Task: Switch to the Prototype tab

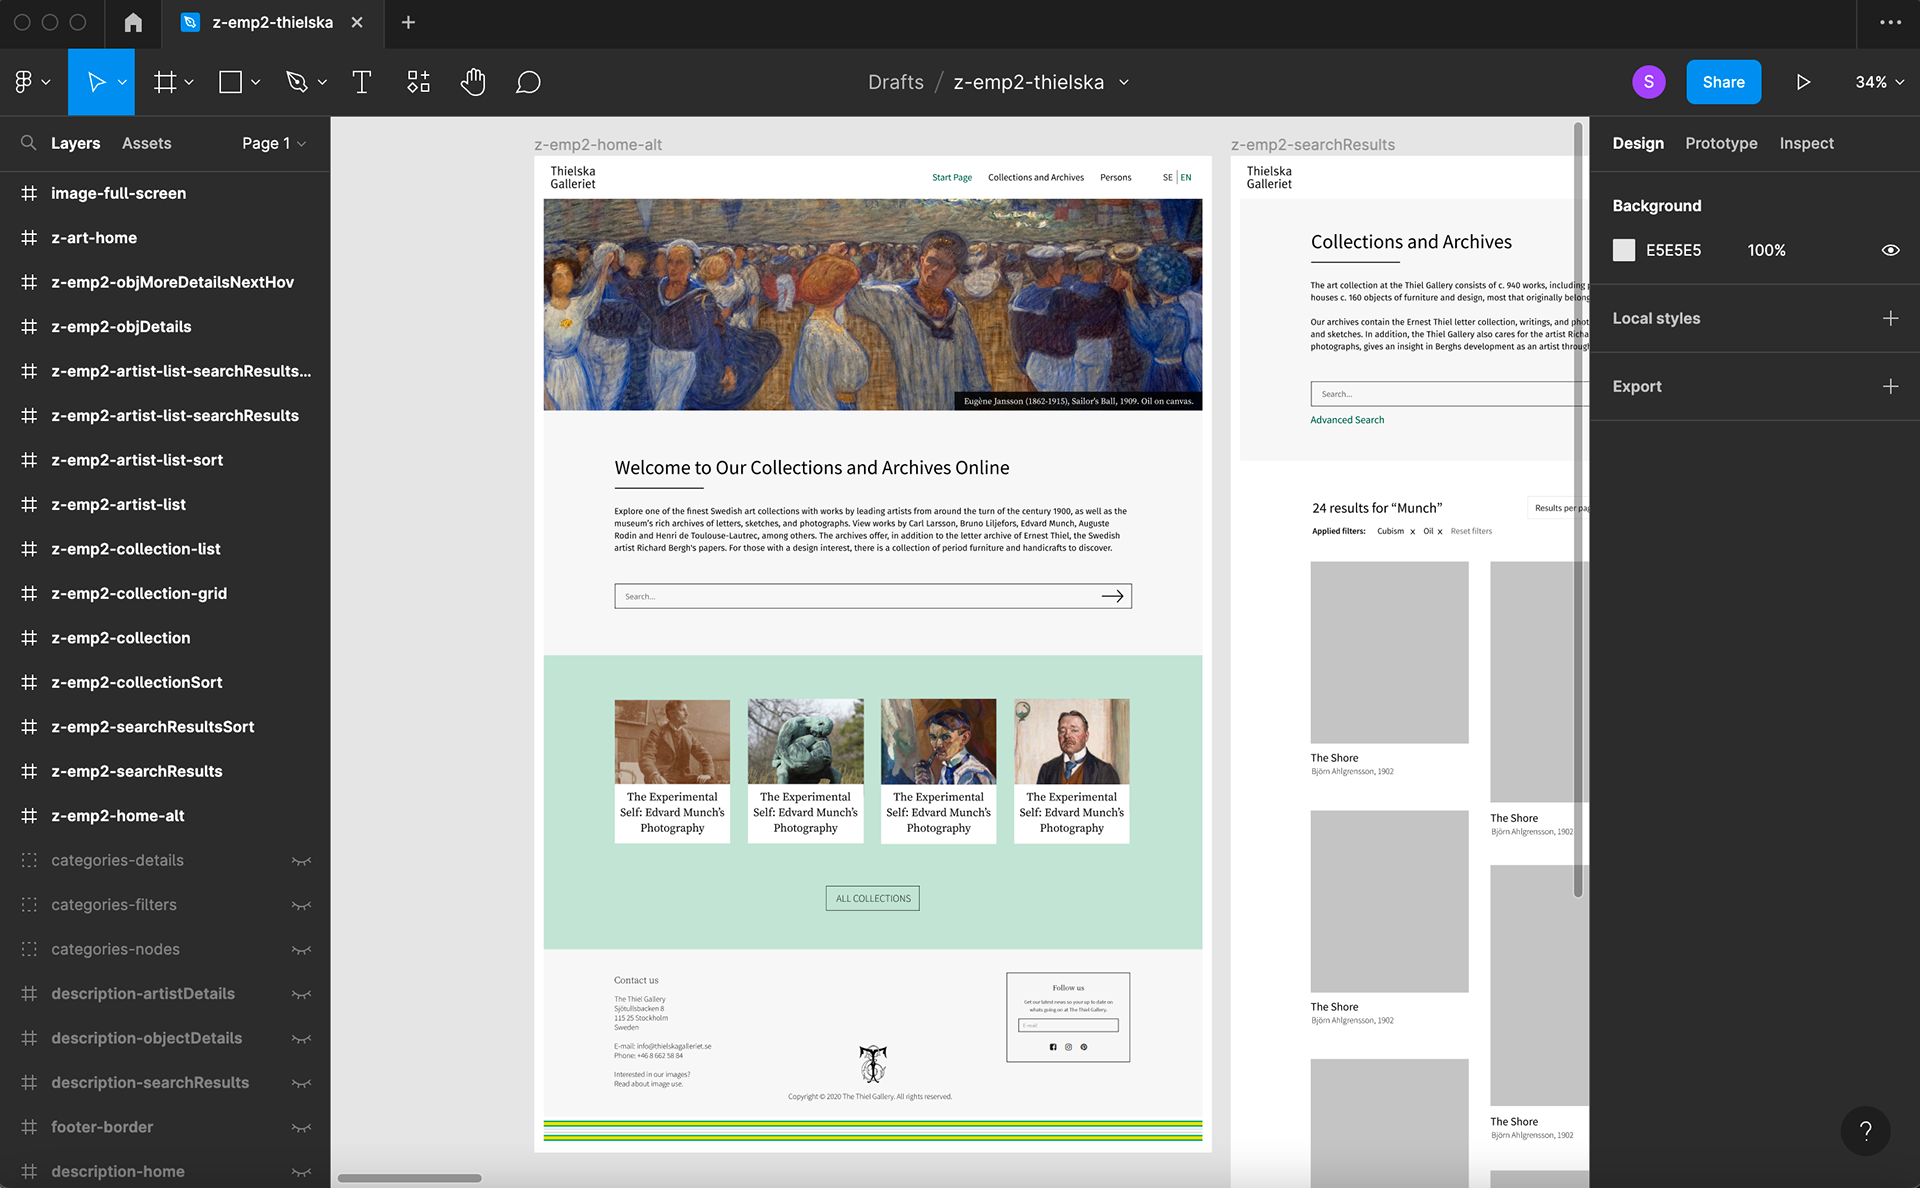Action: [1721, 143]
